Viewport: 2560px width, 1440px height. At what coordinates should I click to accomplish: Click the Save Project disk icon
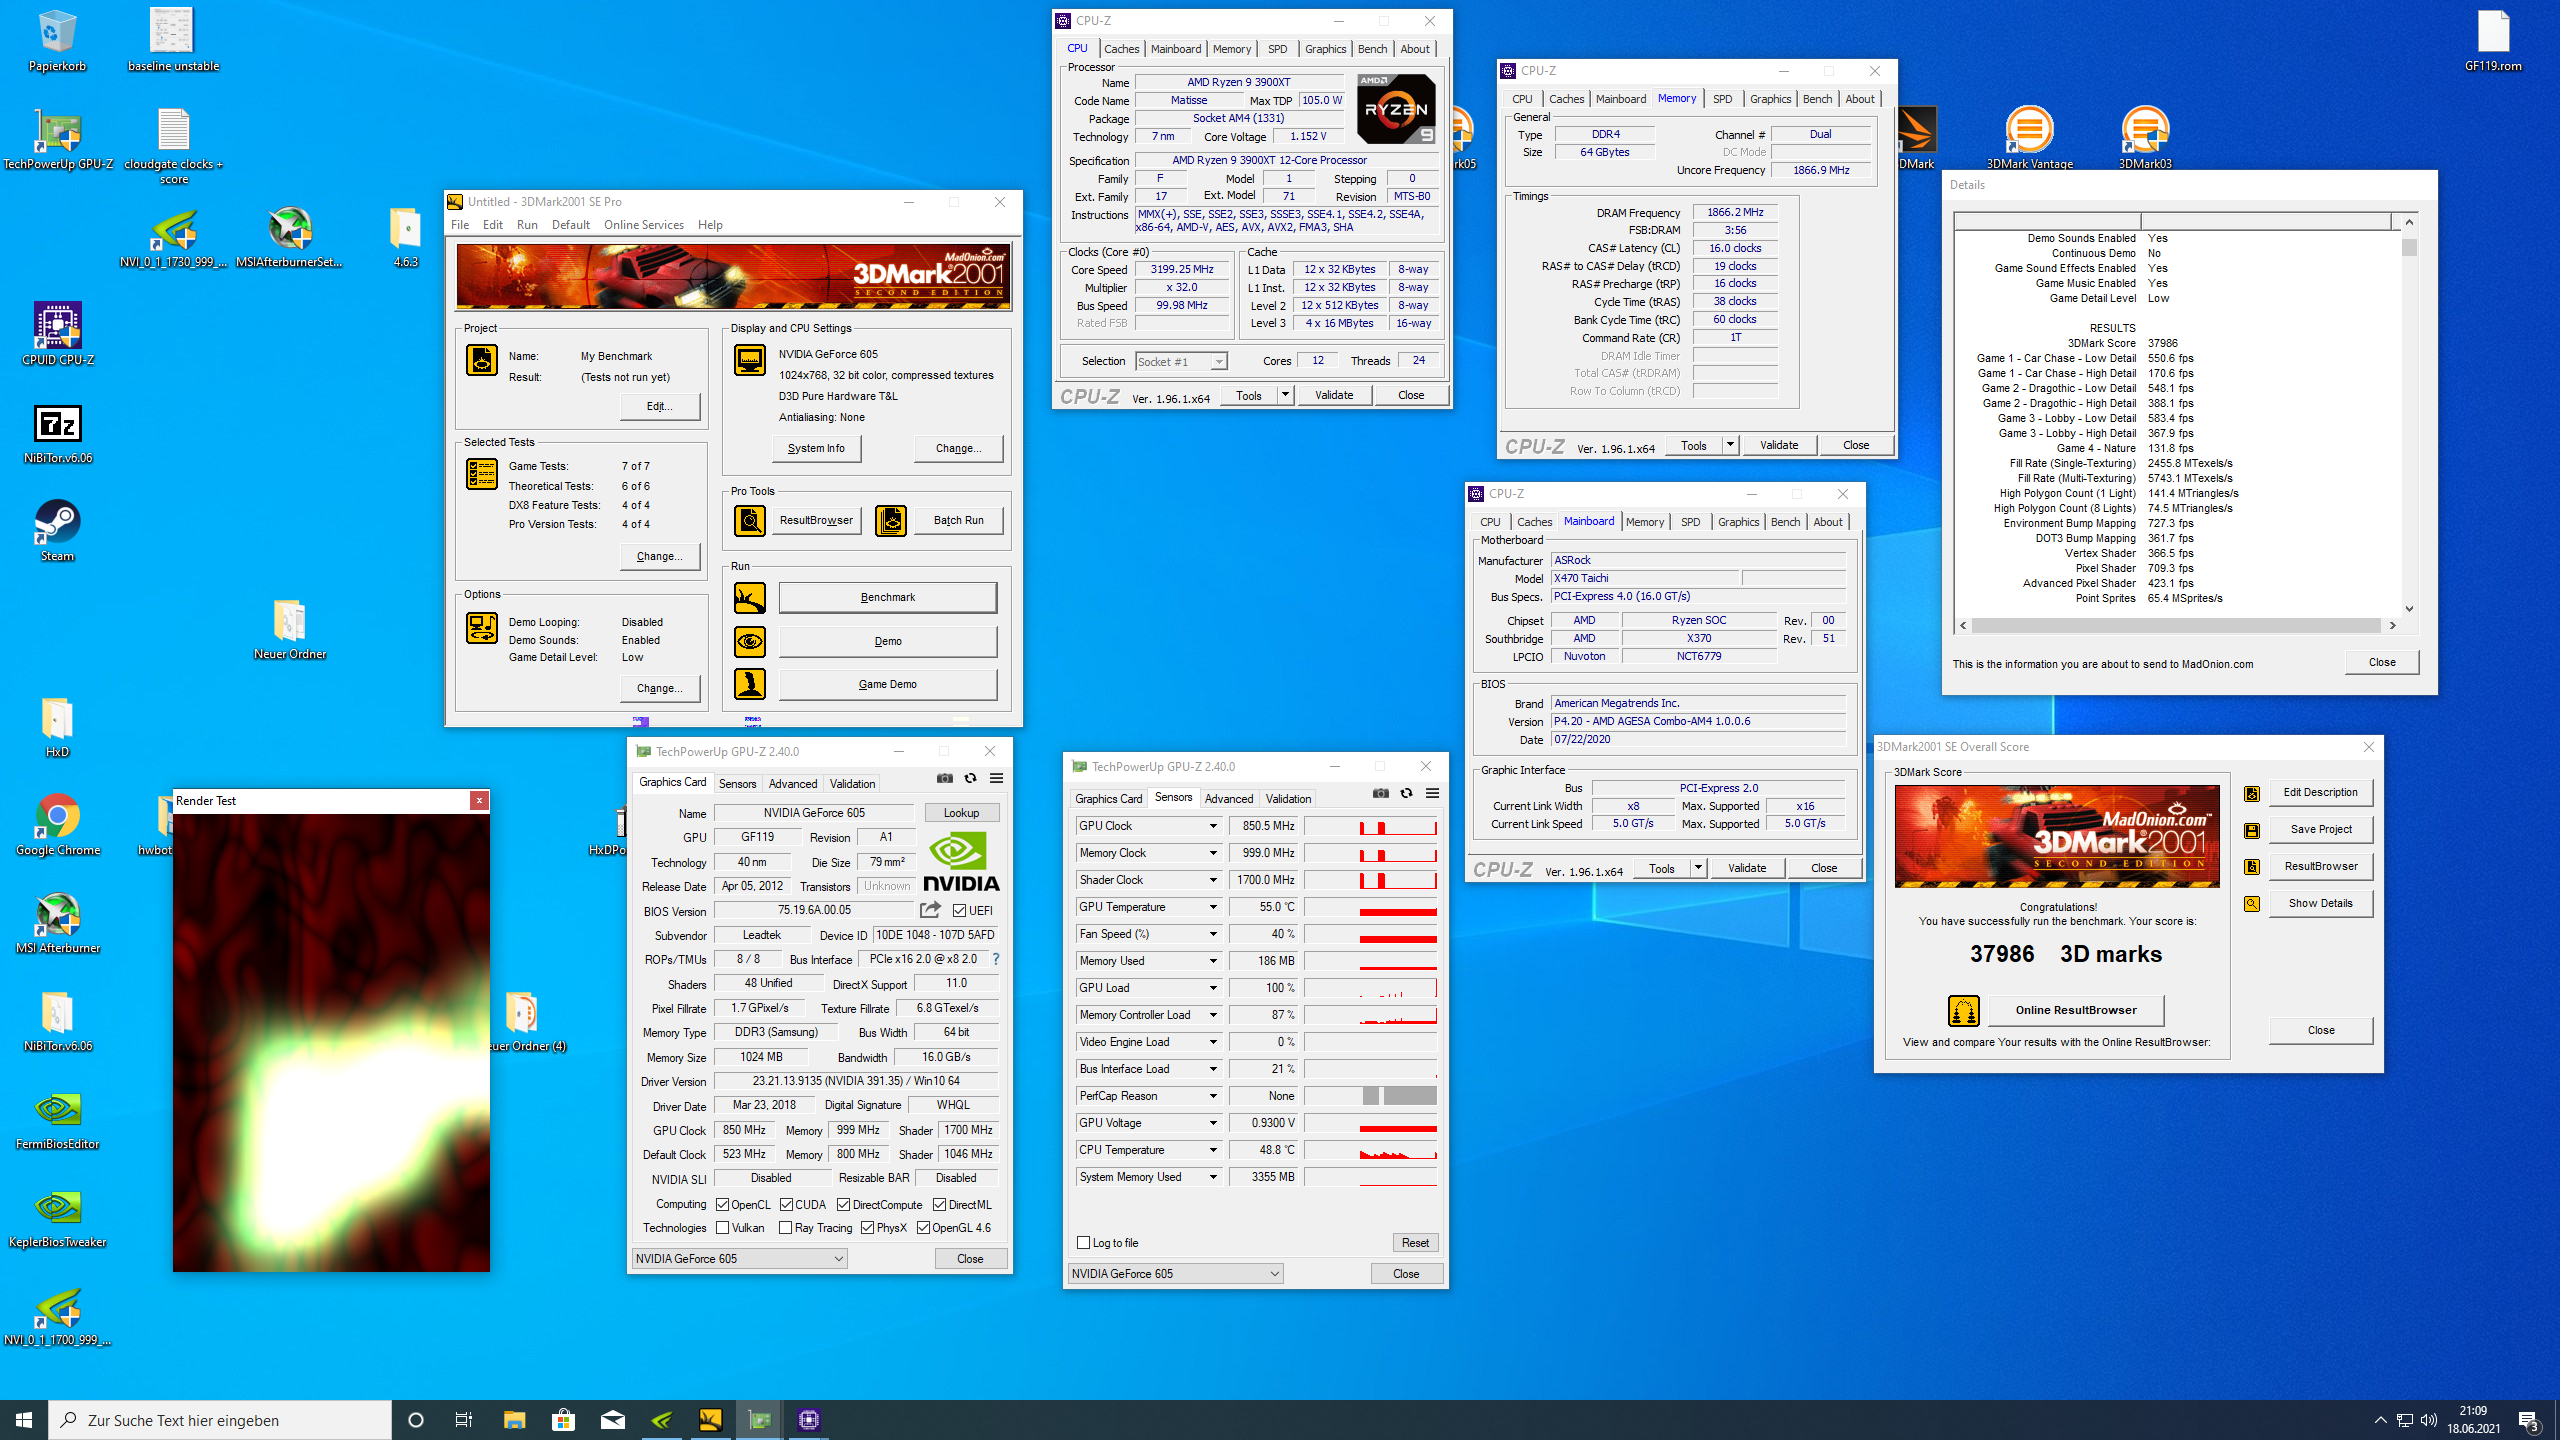coord(2252,830)
